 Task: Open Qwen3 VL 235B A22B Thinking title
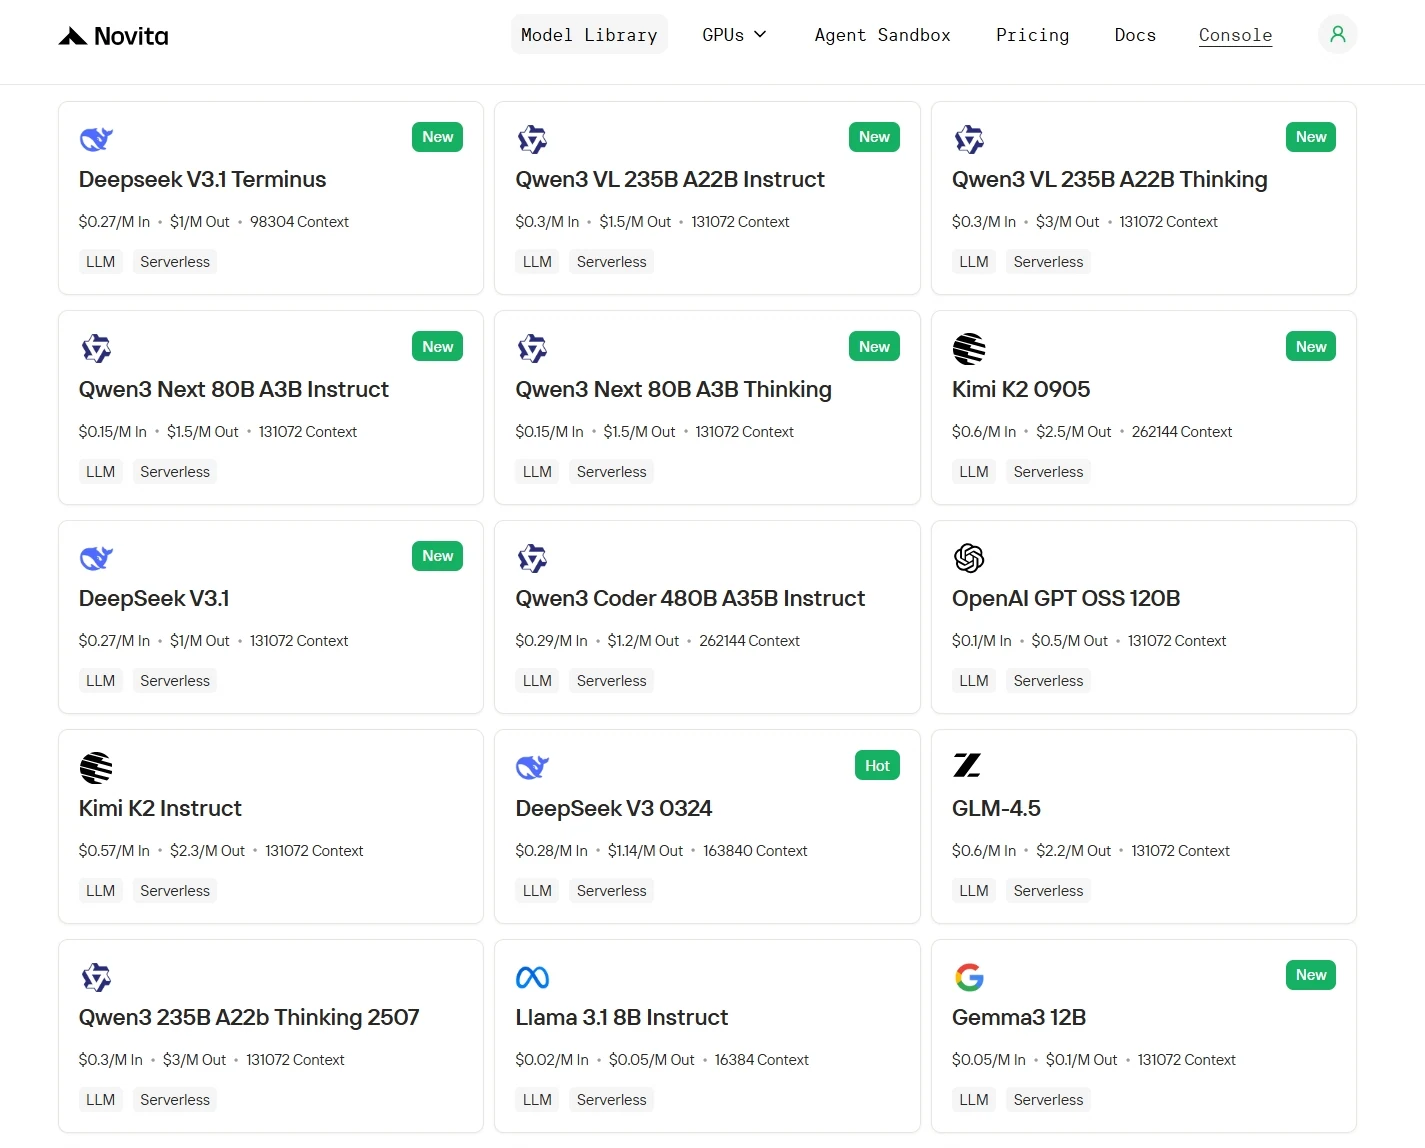click(x=1110, y=180)
